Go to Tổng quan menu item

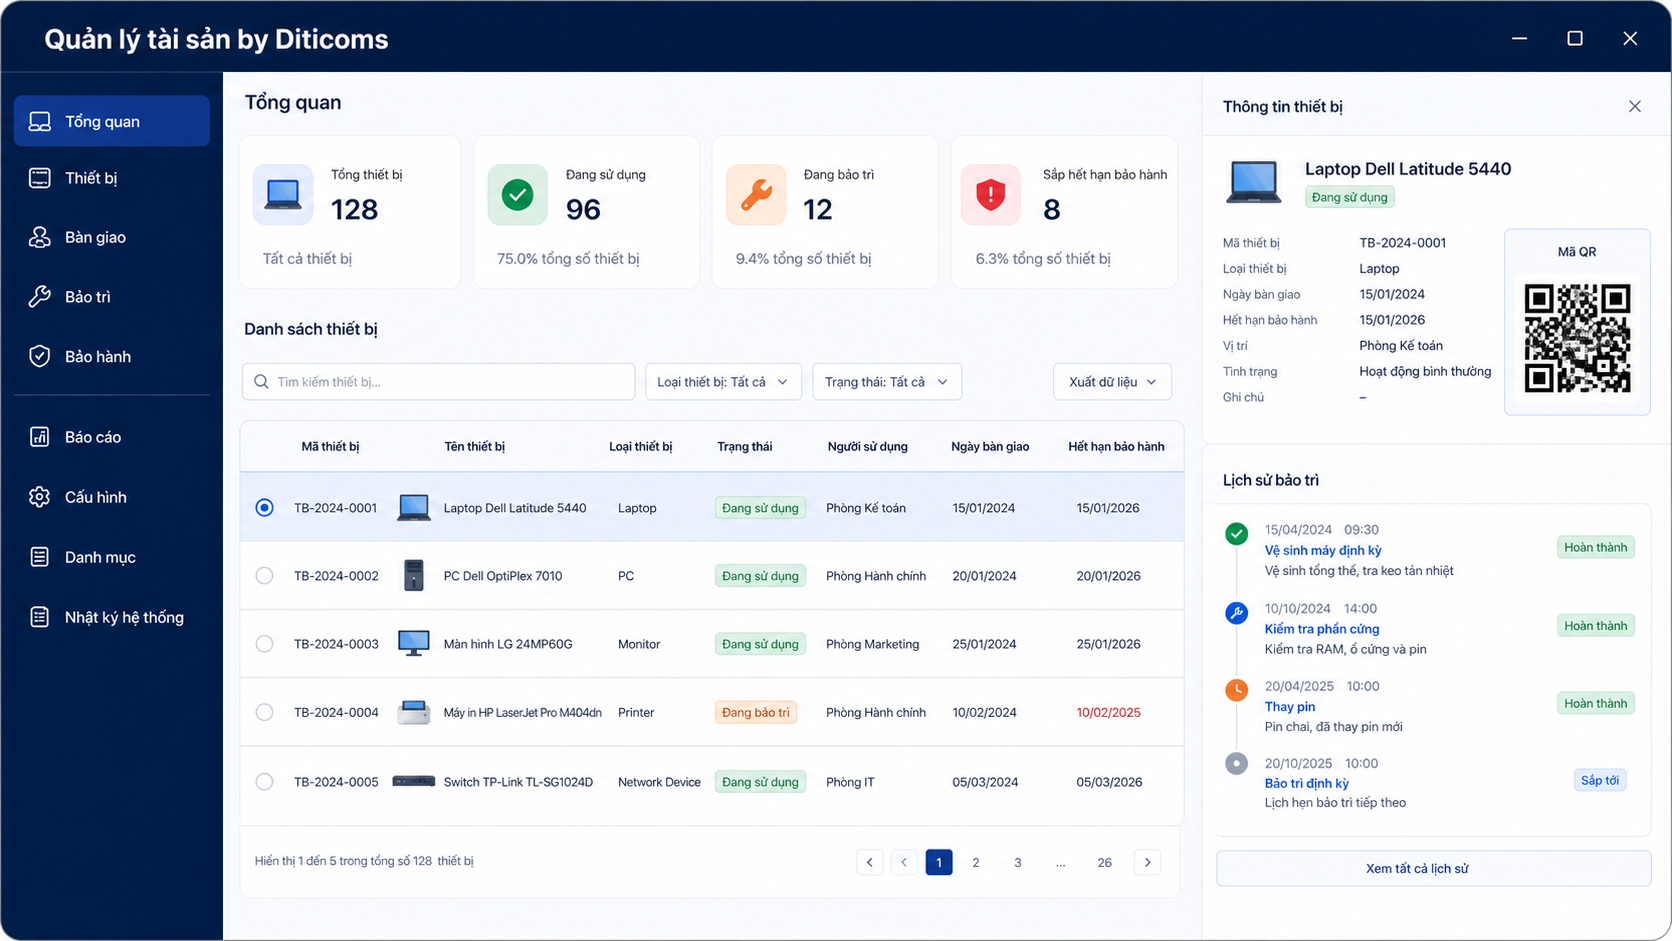click(112, 121)
